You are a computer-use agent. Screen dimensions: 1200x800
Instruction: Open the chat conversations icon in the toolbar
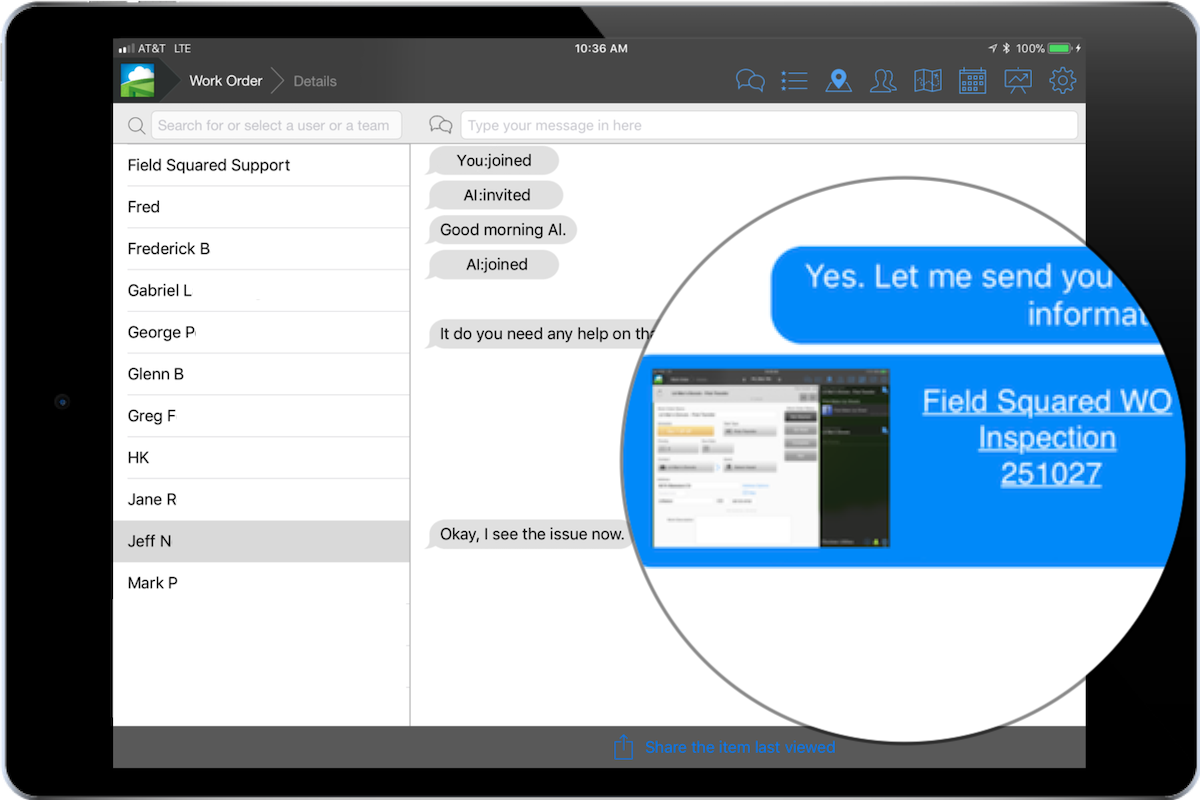point(750,80)
